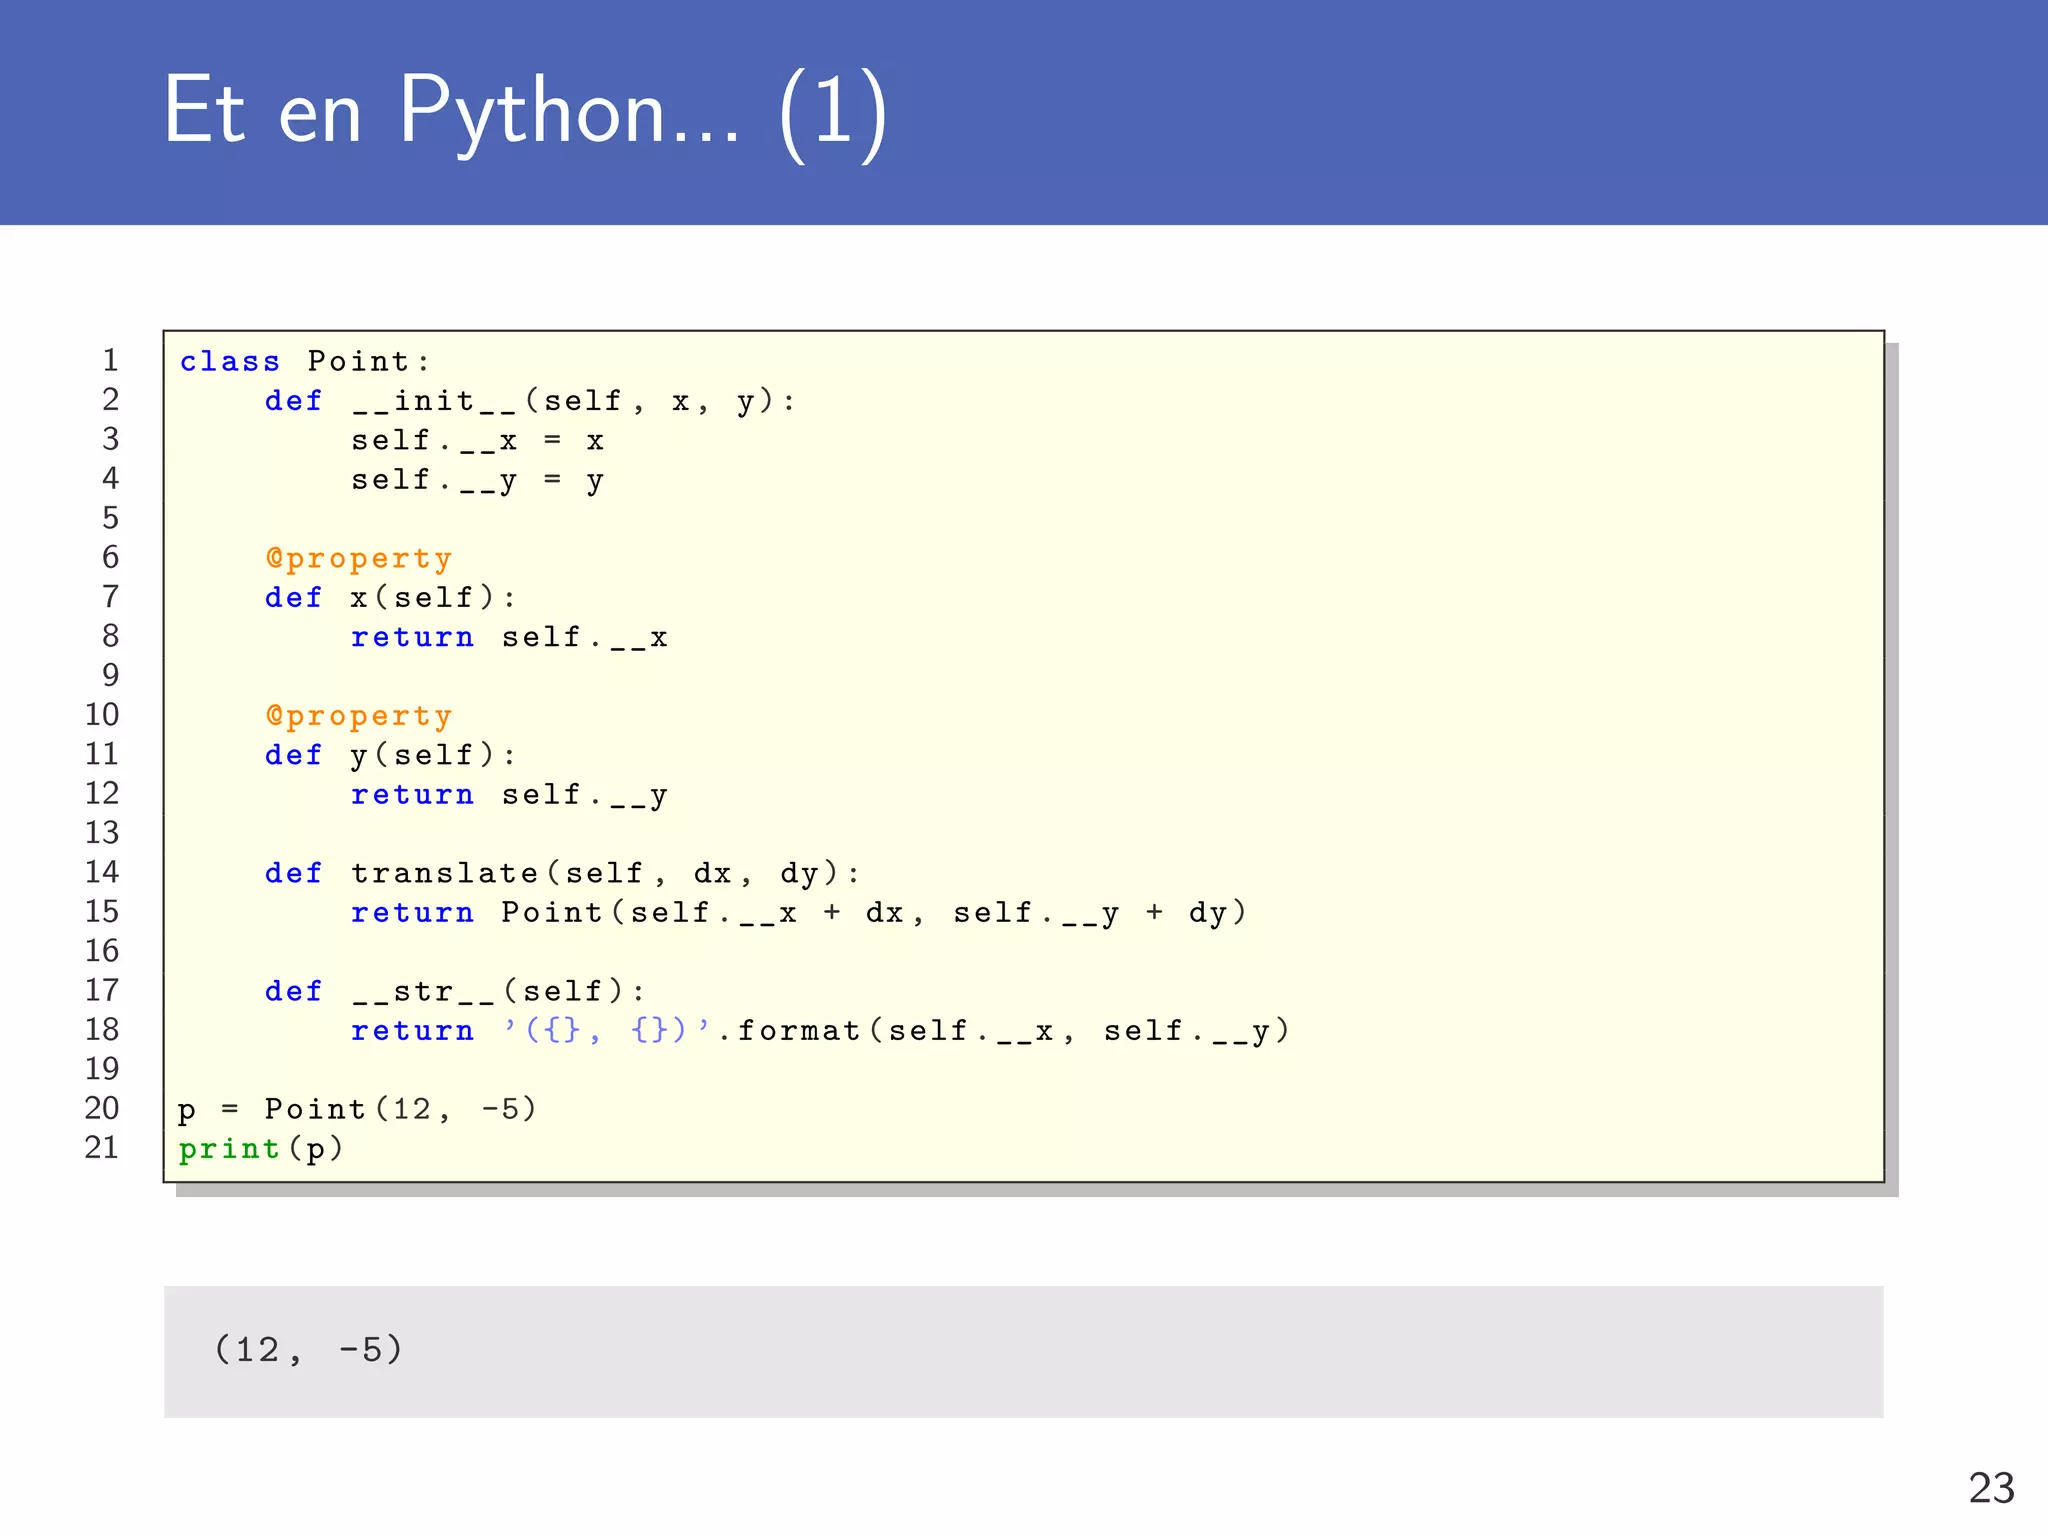Click the '@property' decorator on line 6
This screenshot has width=2048, height=1536.
click(359, 558)
